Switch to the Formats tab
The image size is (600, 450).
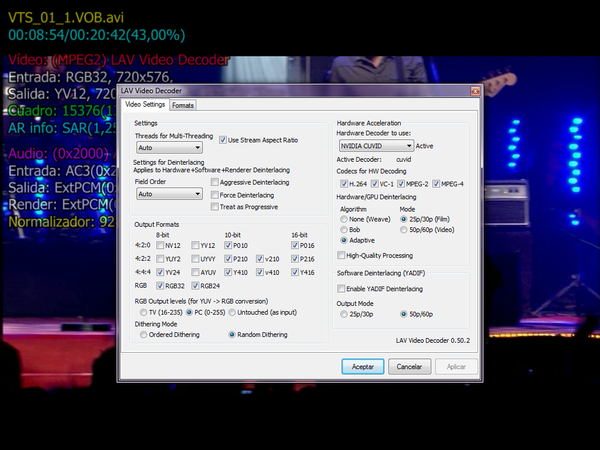[182, 105]
